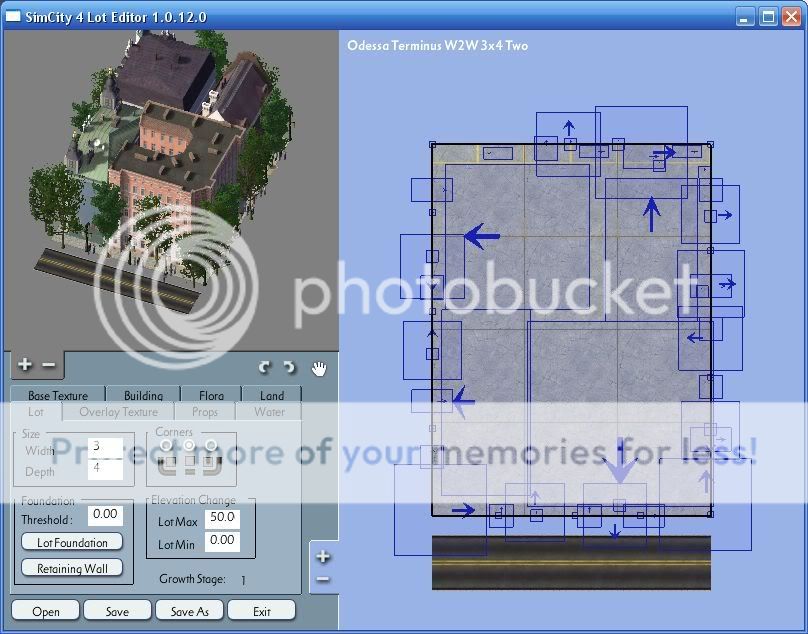Zoom out the lot plan view
Image resolution: width=808 pixels, height=634 pixels.
point(323,579)
